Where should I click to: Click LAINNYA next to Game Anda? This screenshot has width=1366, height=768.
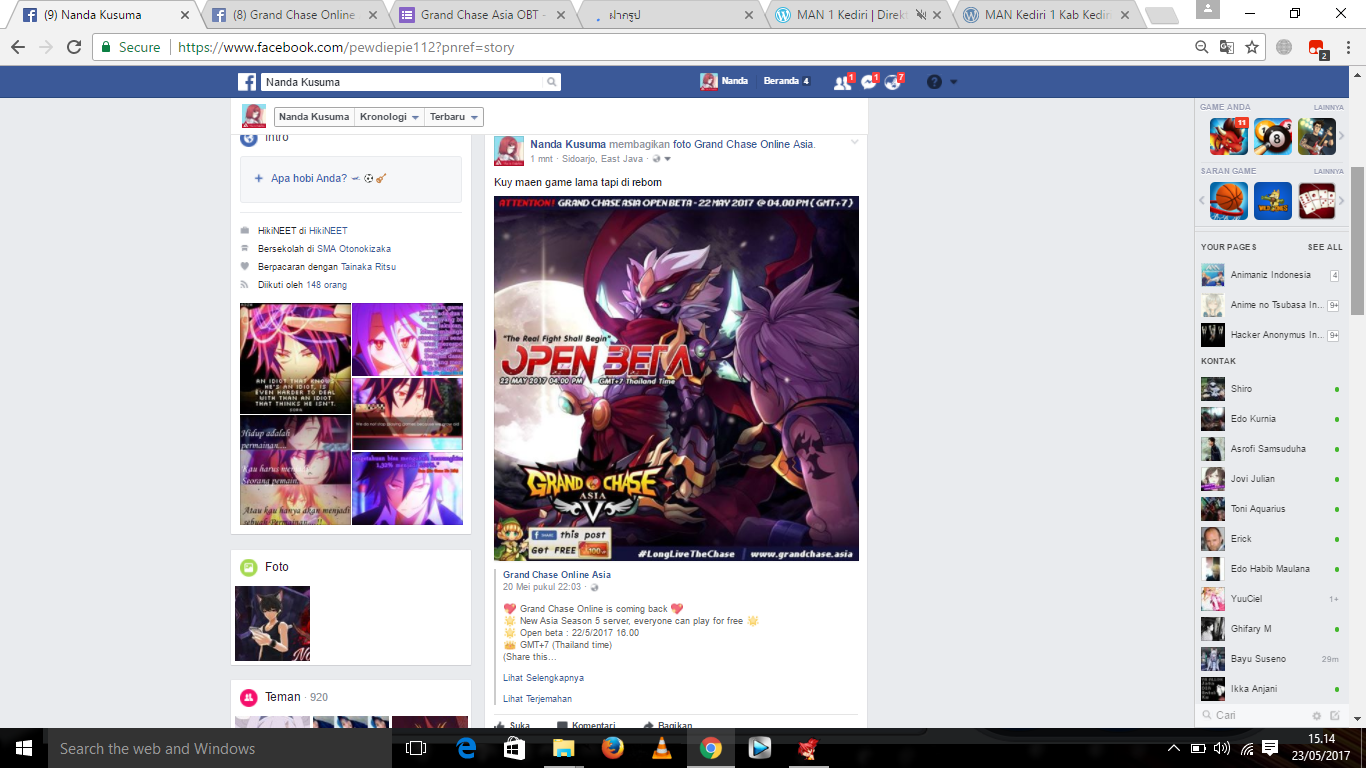[1328, 107]
